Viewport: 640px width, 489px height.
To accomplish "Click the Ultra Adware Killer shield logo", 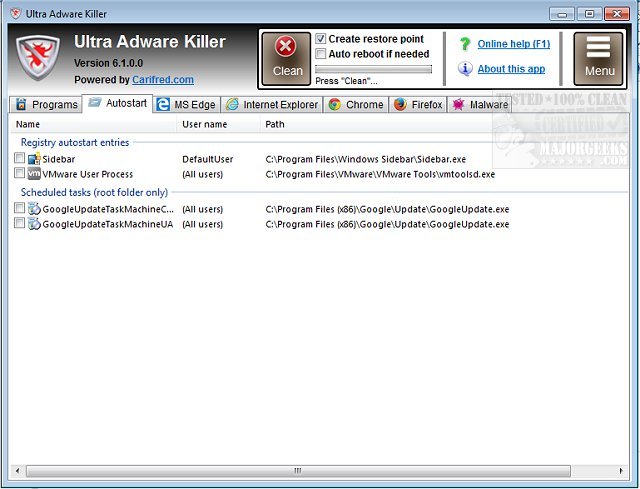I will pyautogui.click(x=38, y=57).
